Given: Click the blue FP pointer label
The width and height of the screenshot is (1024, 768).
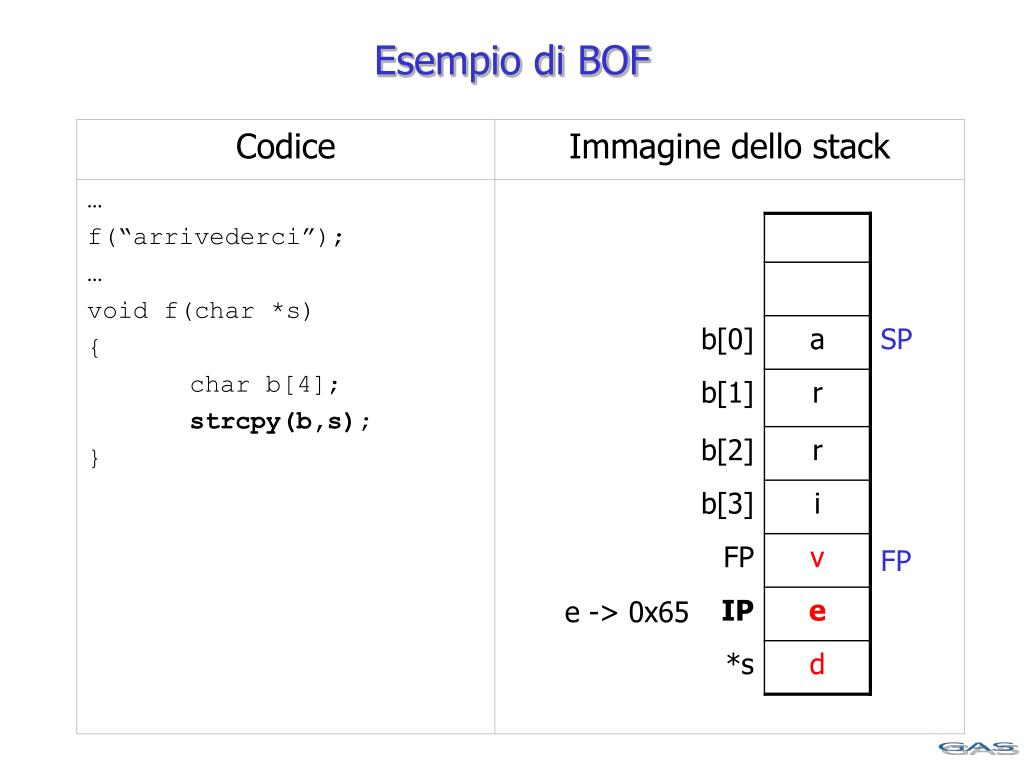Looking at the screenshot, I should [x=895, y=561].
